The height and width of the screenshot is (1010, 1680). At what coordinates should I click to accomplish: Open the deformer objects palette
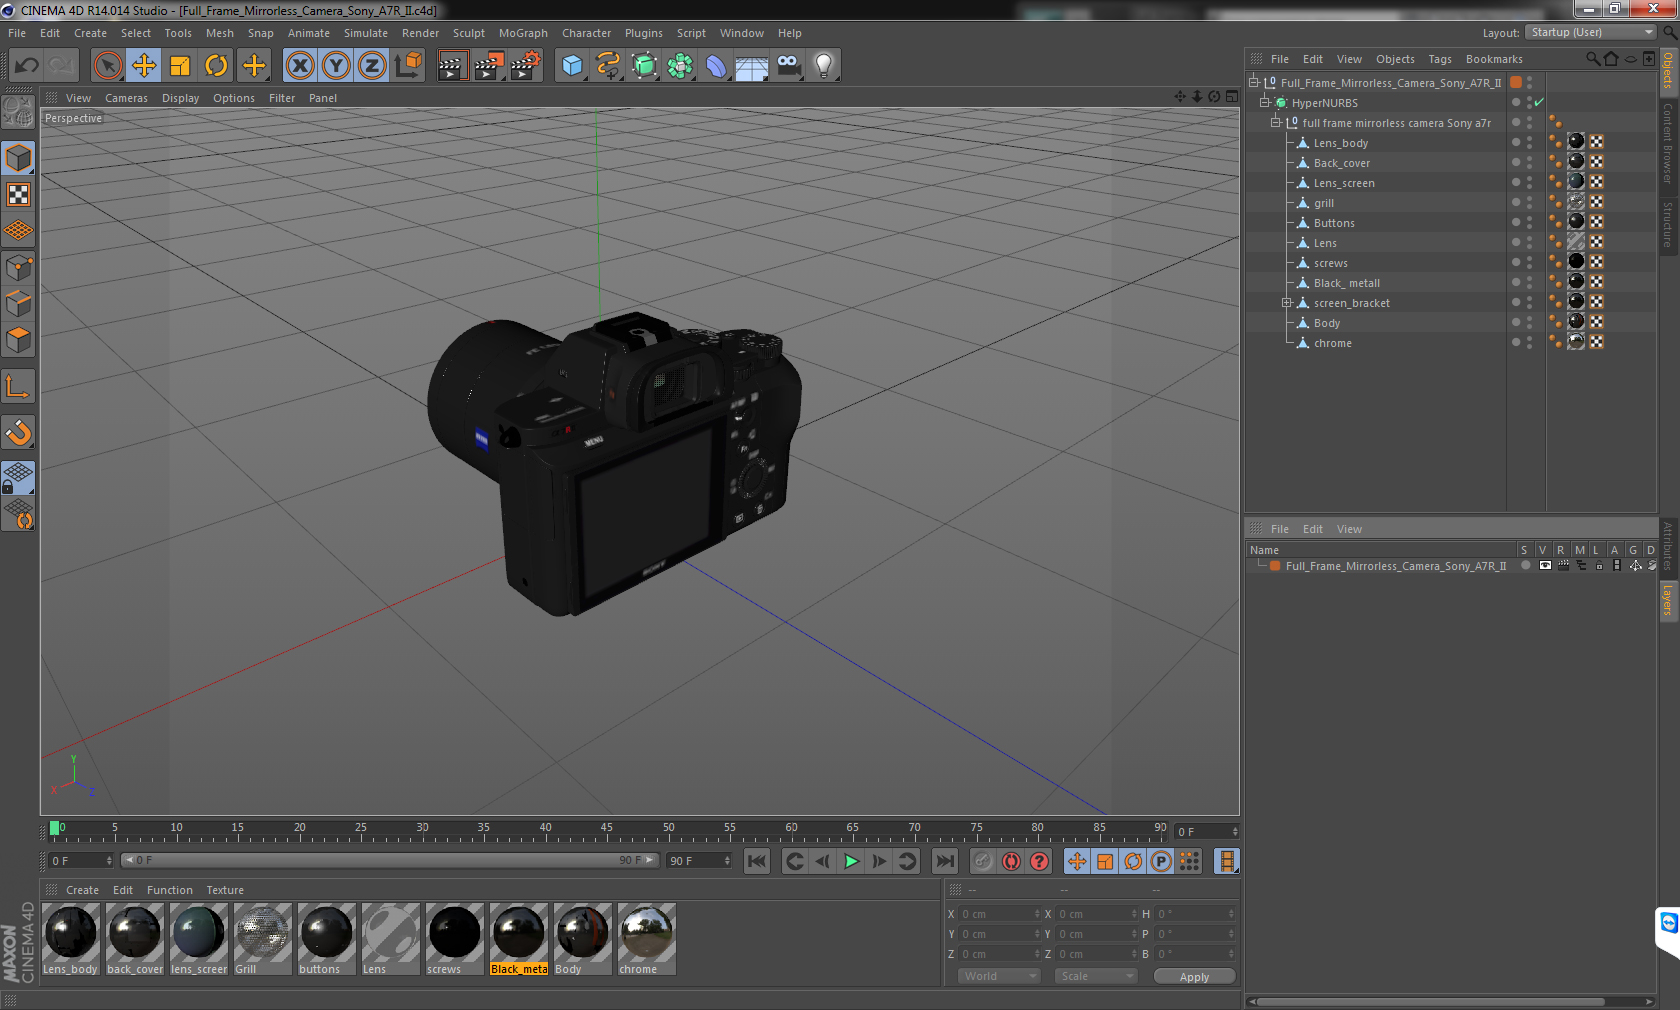click(x=717, y=66)
